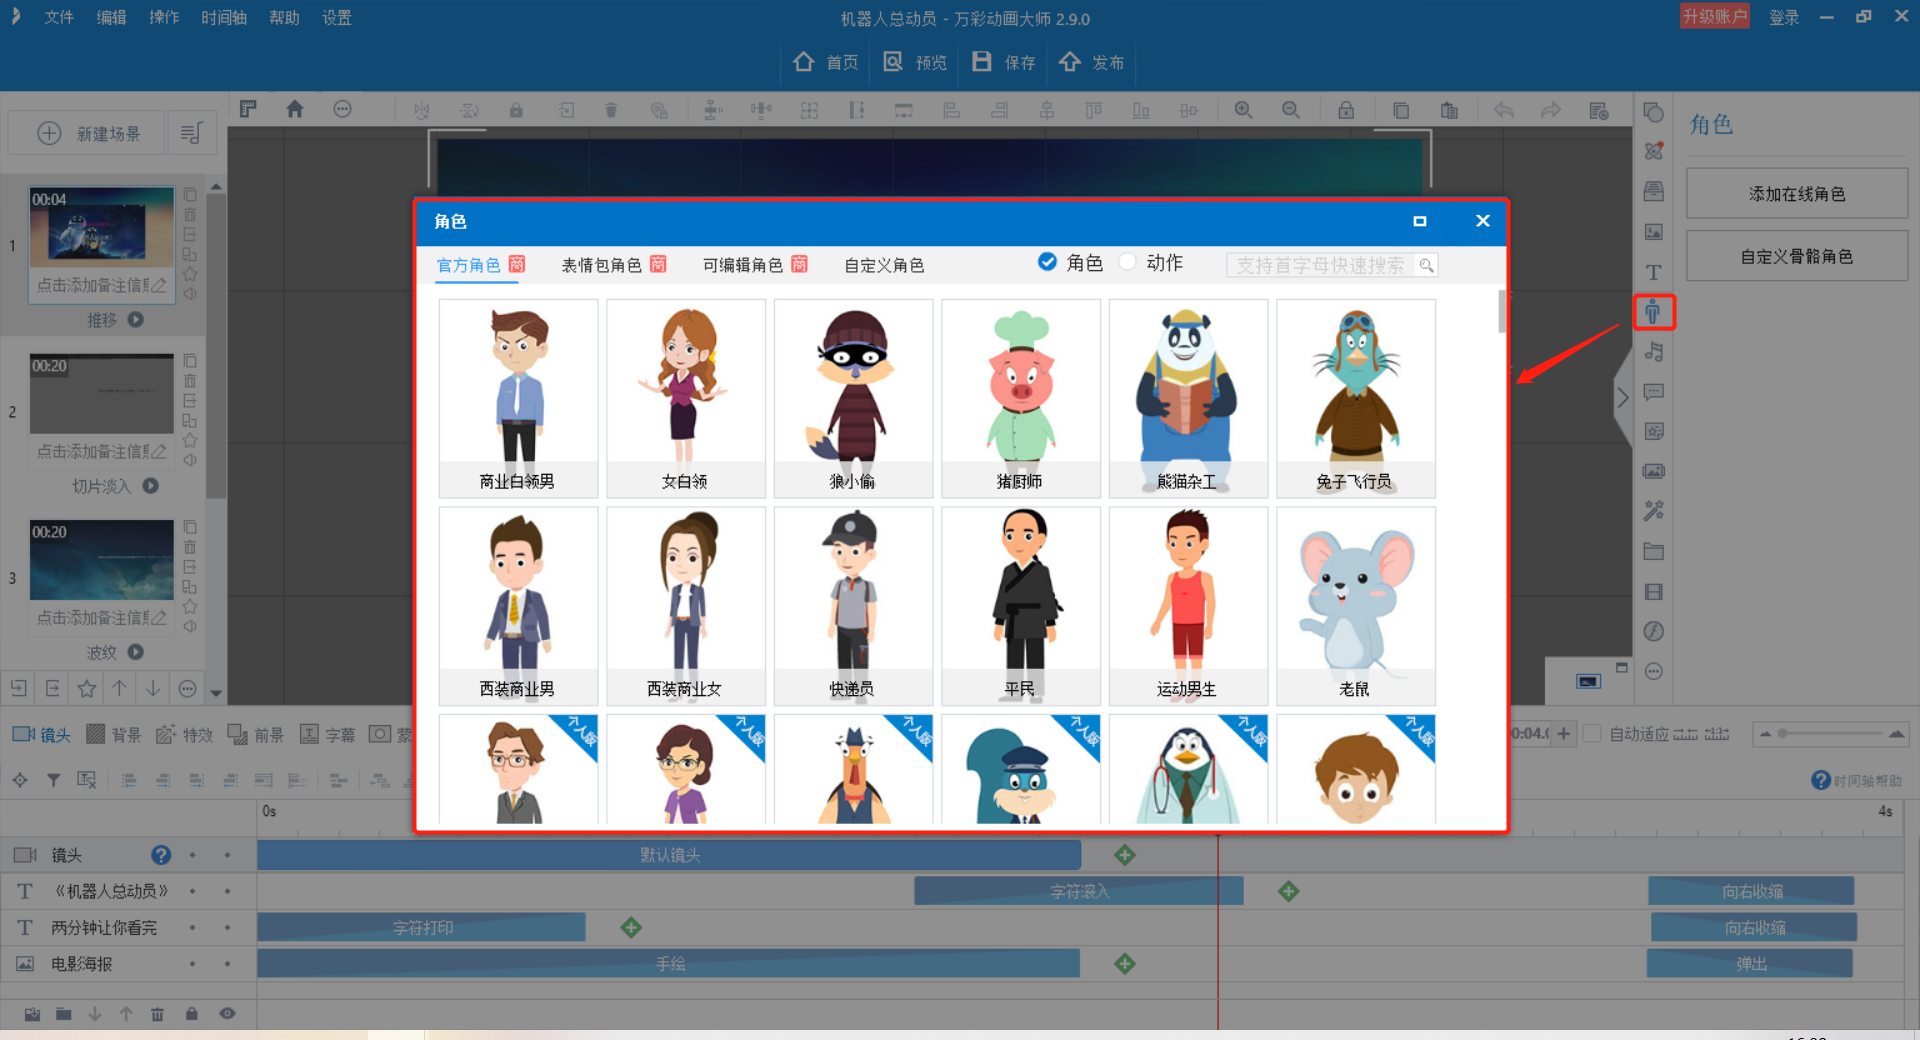Click the home icon on canvas toolbar
The width and height of the screenshot is (1920, 1040).
(294, 109)
